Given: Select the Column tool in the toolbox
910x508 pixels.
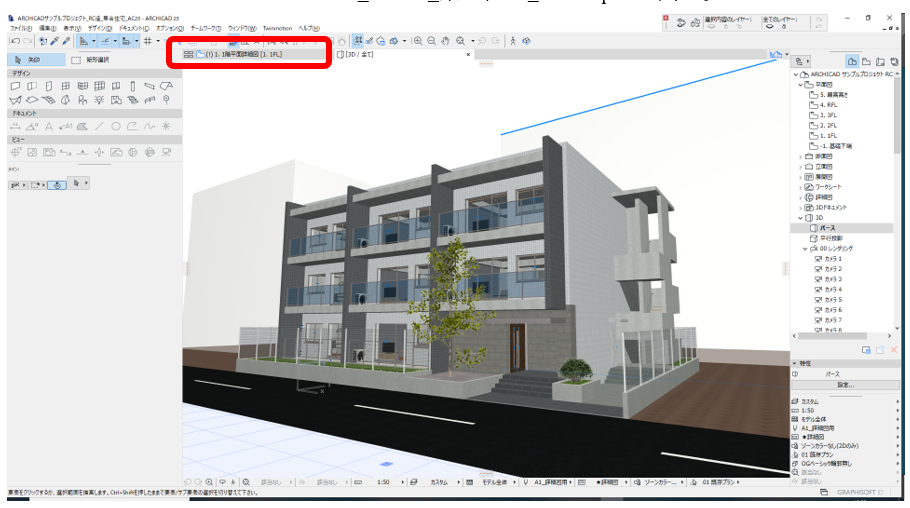Looking at the screenshot, I should point(132,86).
